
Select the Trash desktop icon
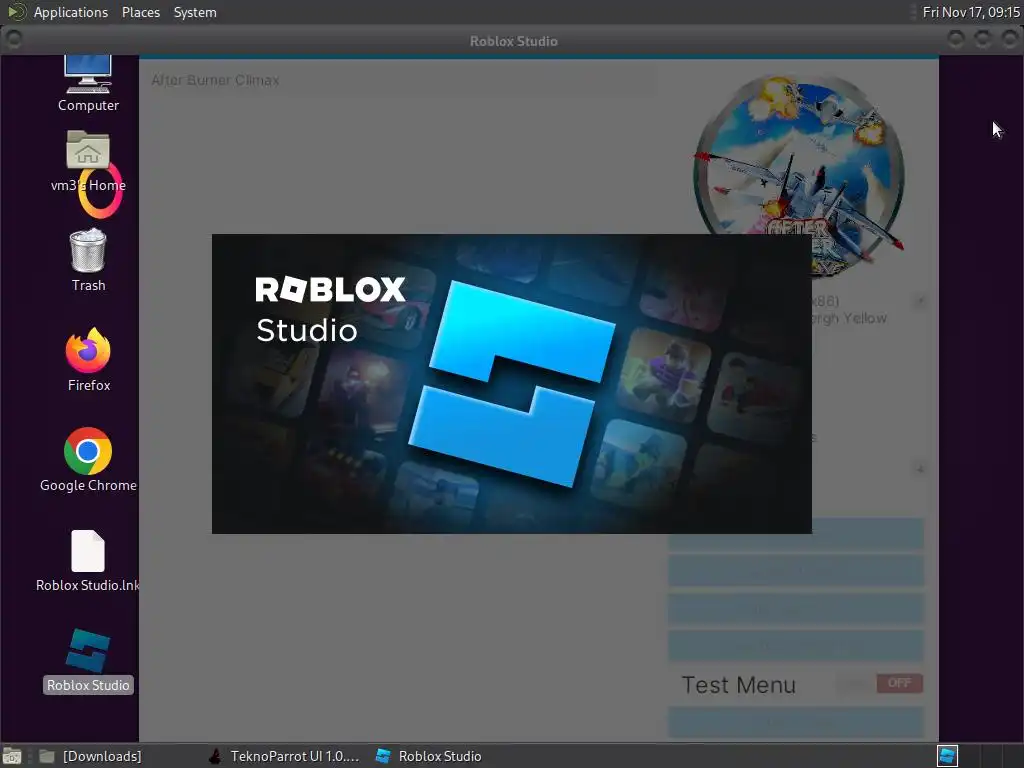88,260
